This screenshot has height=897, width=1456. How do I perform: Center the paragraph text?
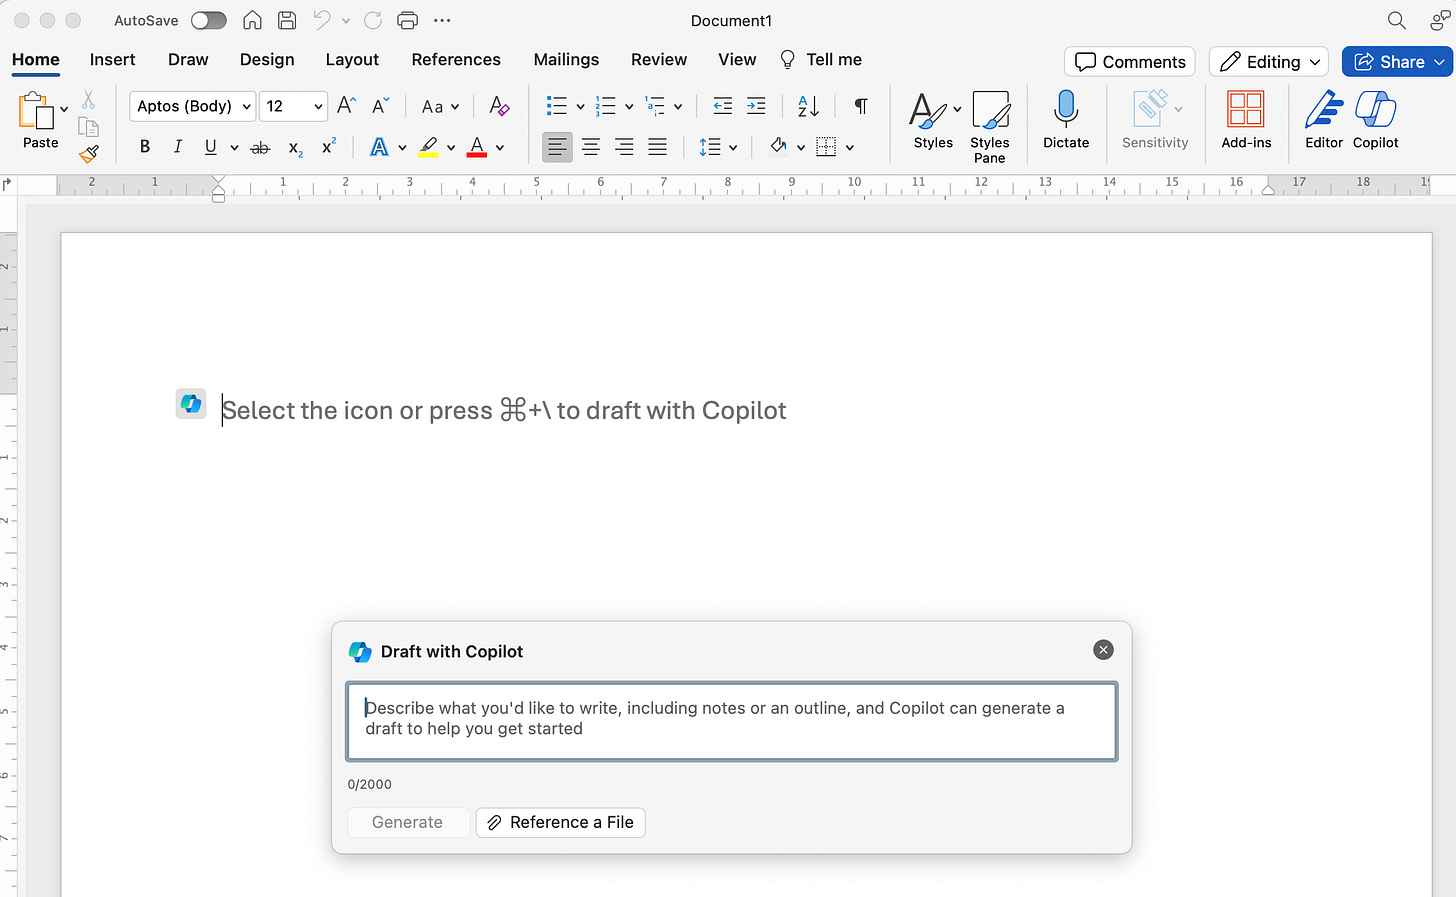[x=591, y=147]
